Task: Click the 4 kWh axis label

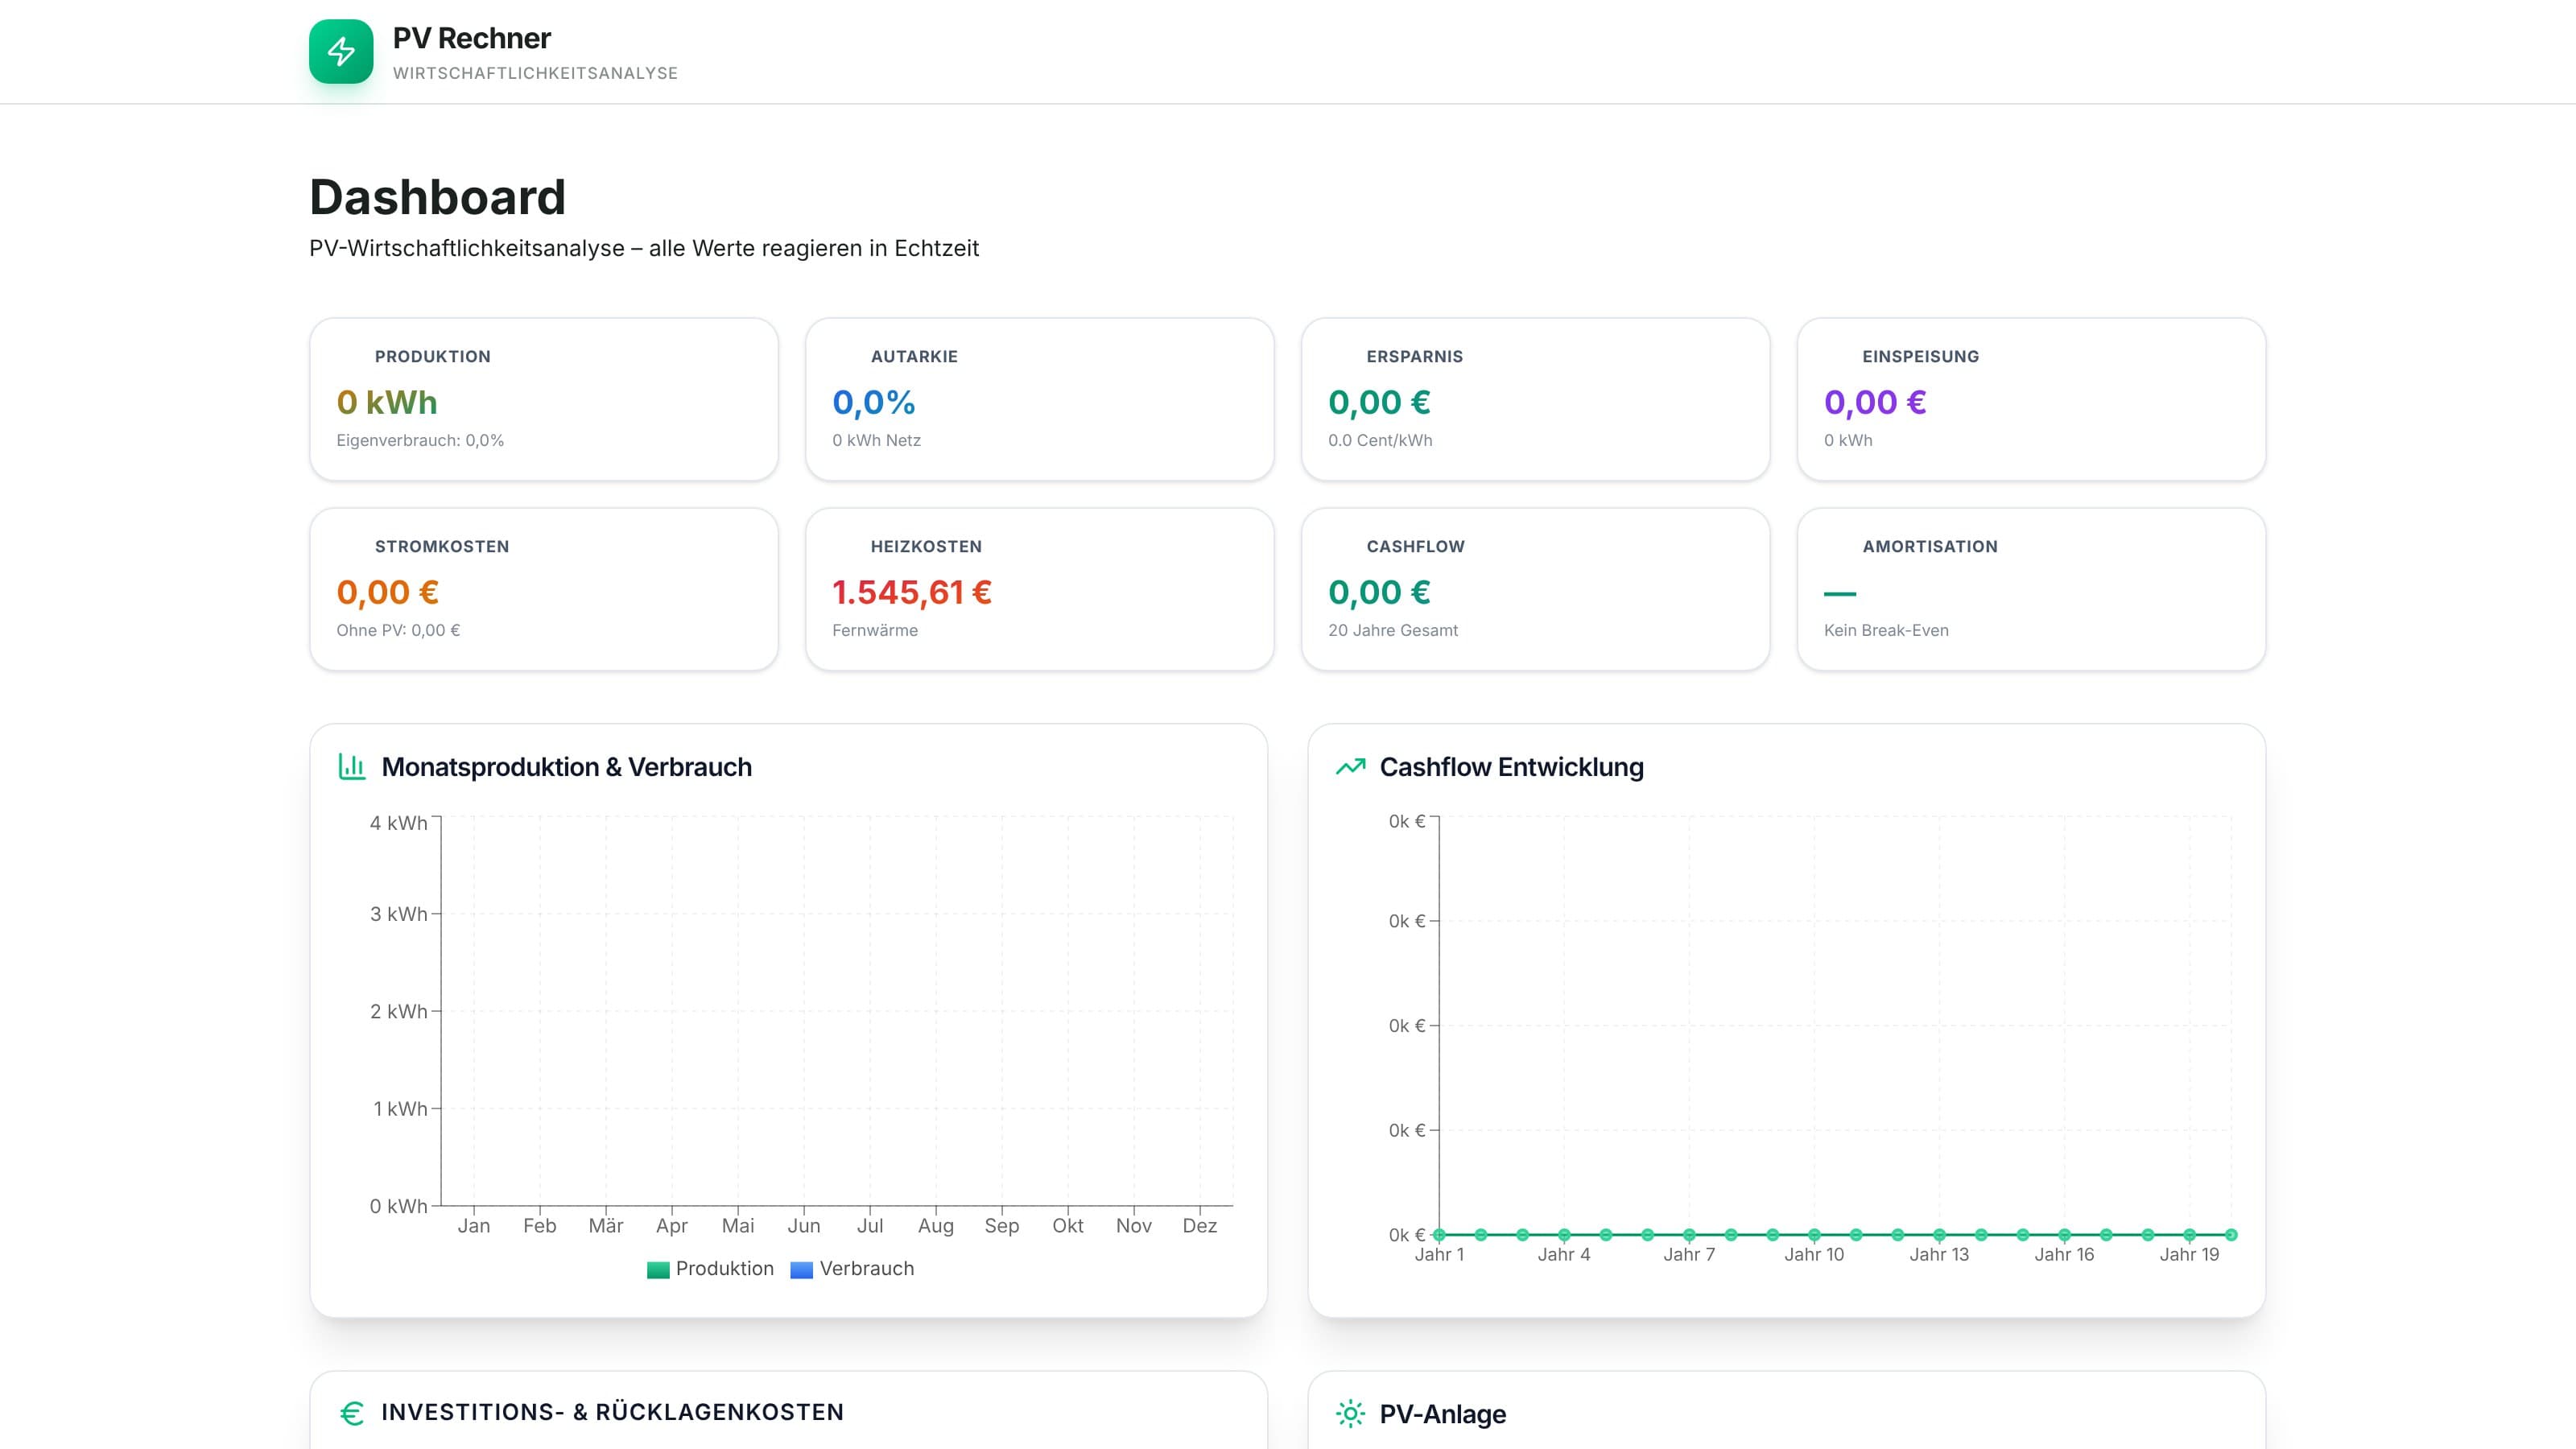Action: coord(398,823)
